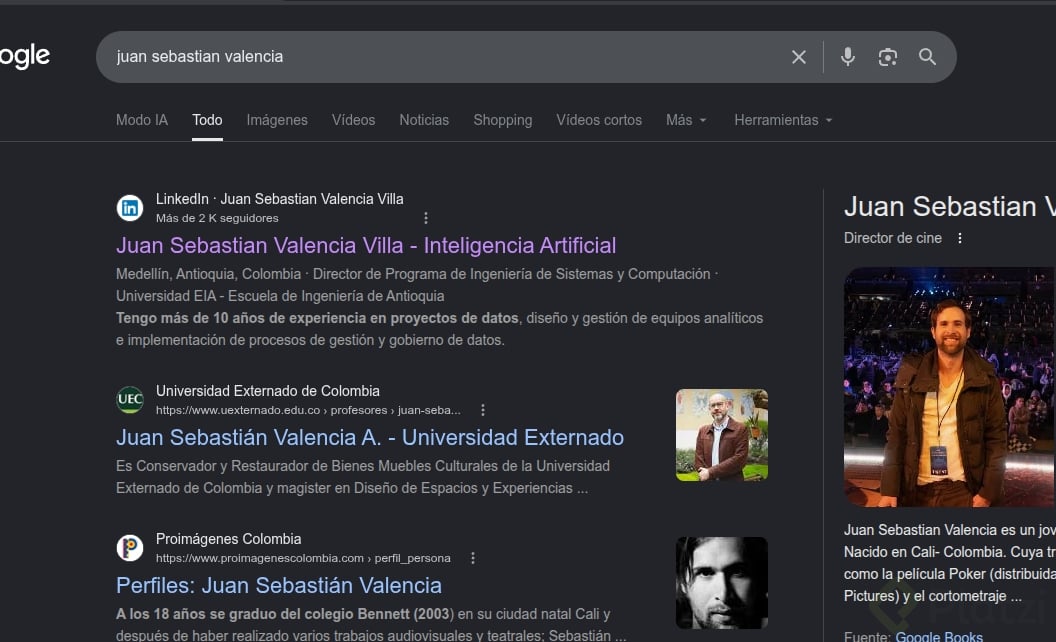
Task: Open the knowledge panel photo of the film director
Action: coord(950,387)
